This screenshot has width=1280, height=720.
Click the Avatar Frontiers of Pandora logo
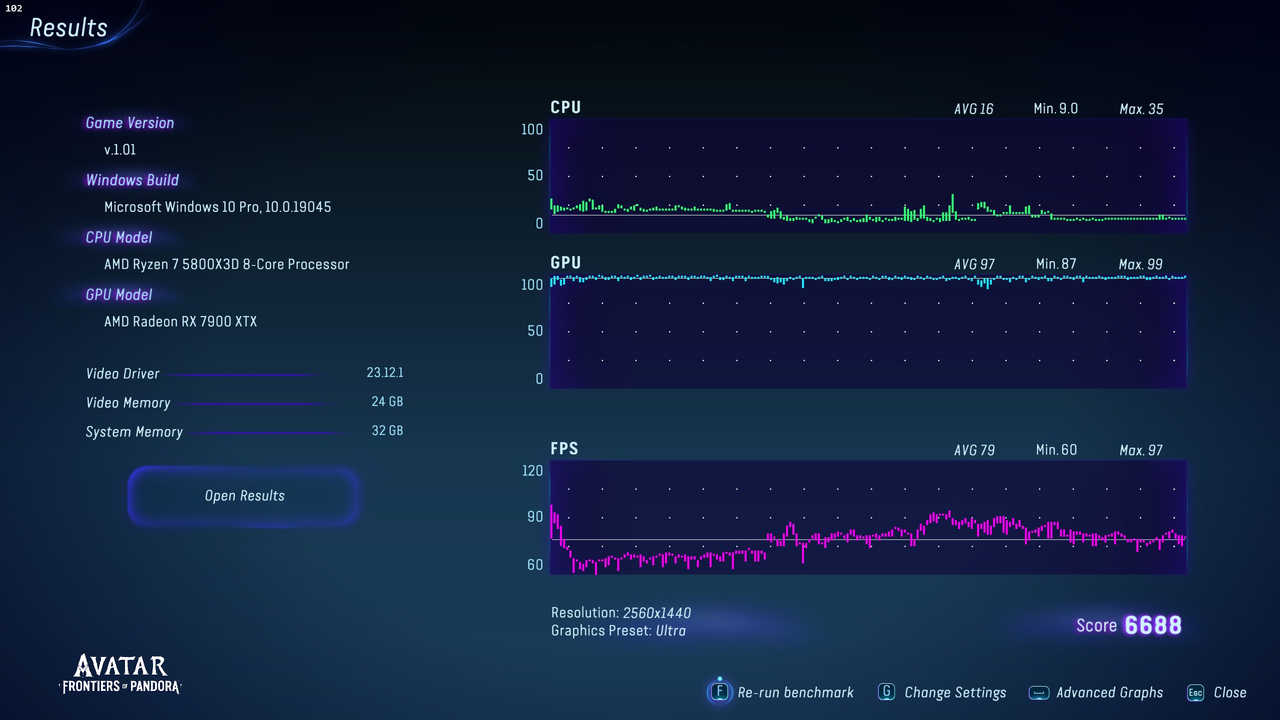pos(121,675)
